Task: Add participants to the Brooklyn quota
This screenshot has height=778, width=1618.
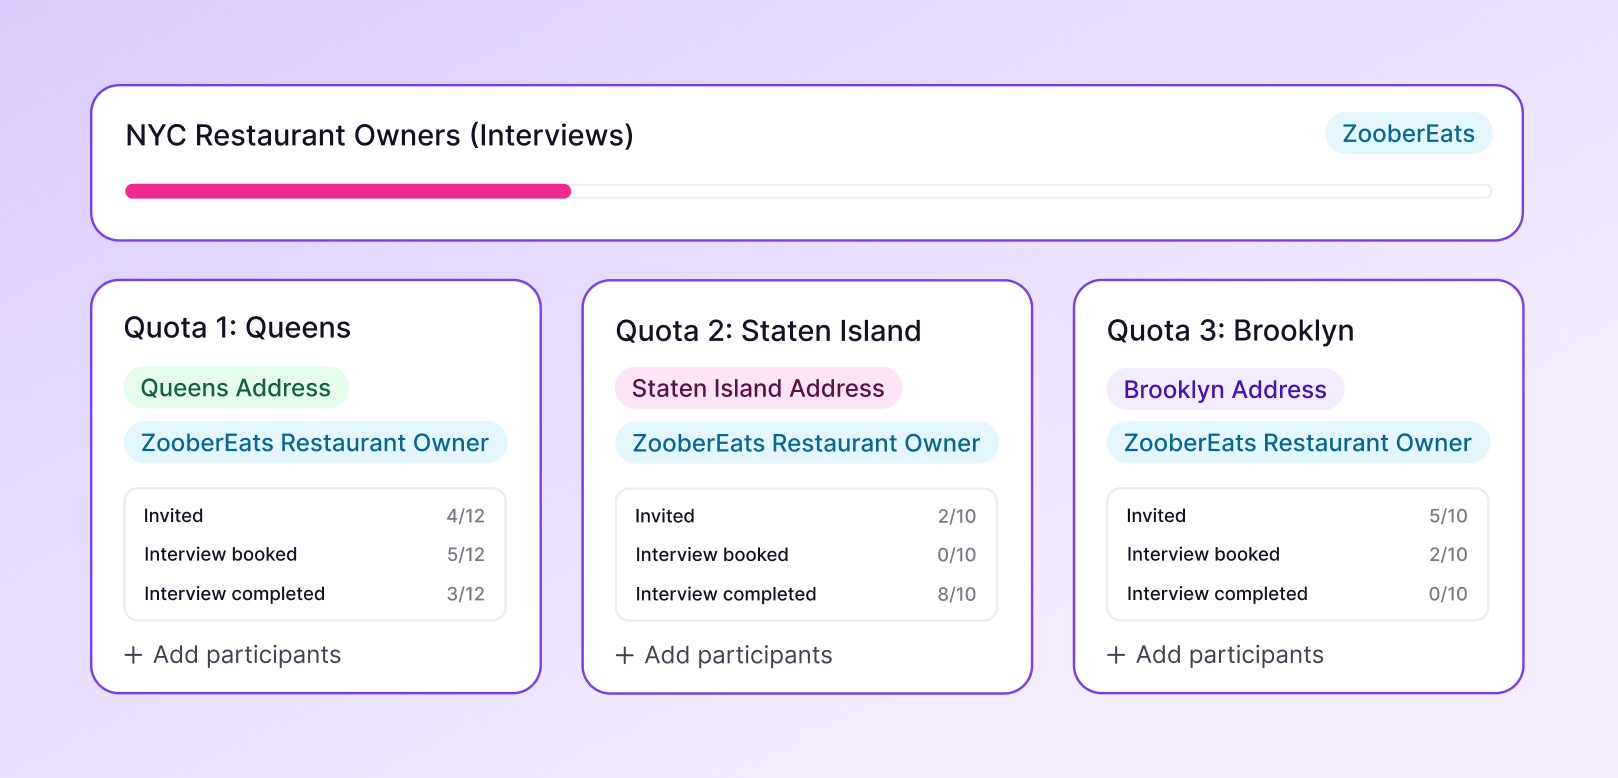Action: click(x=1215, y=655)
